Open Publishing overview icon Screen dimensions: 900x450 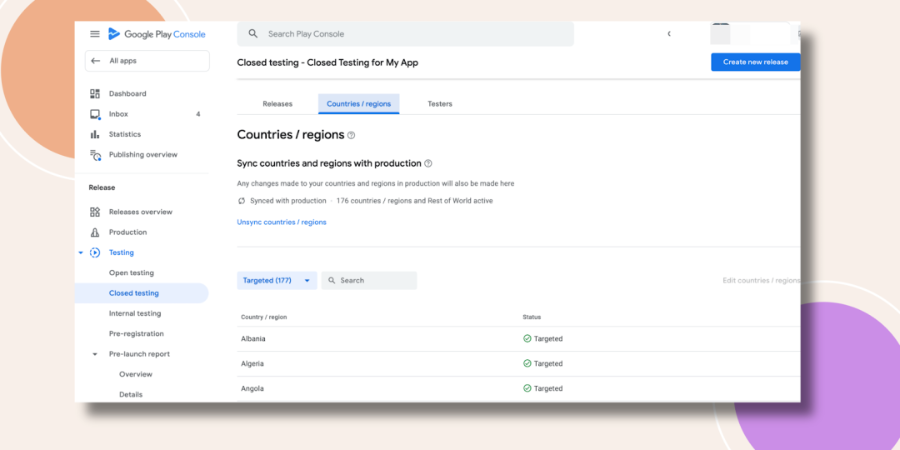tap(95, 155)
